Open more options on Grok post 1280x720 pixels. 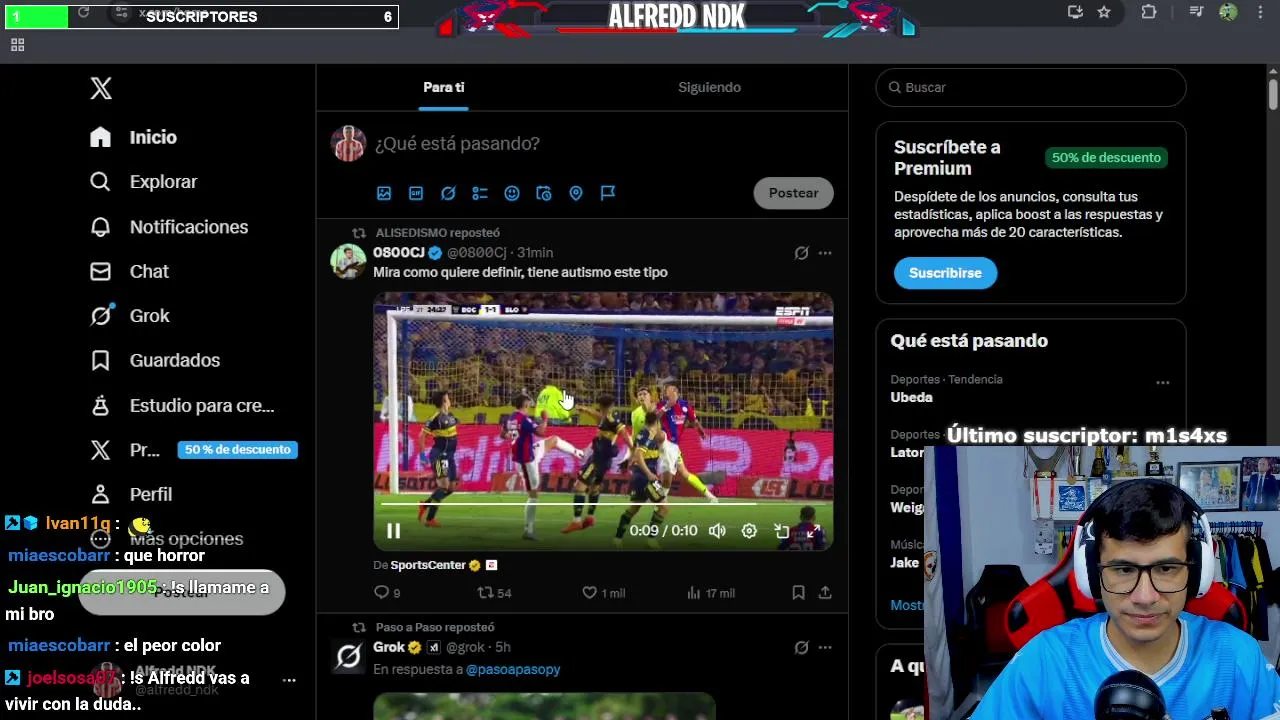(x=825, y=648)
